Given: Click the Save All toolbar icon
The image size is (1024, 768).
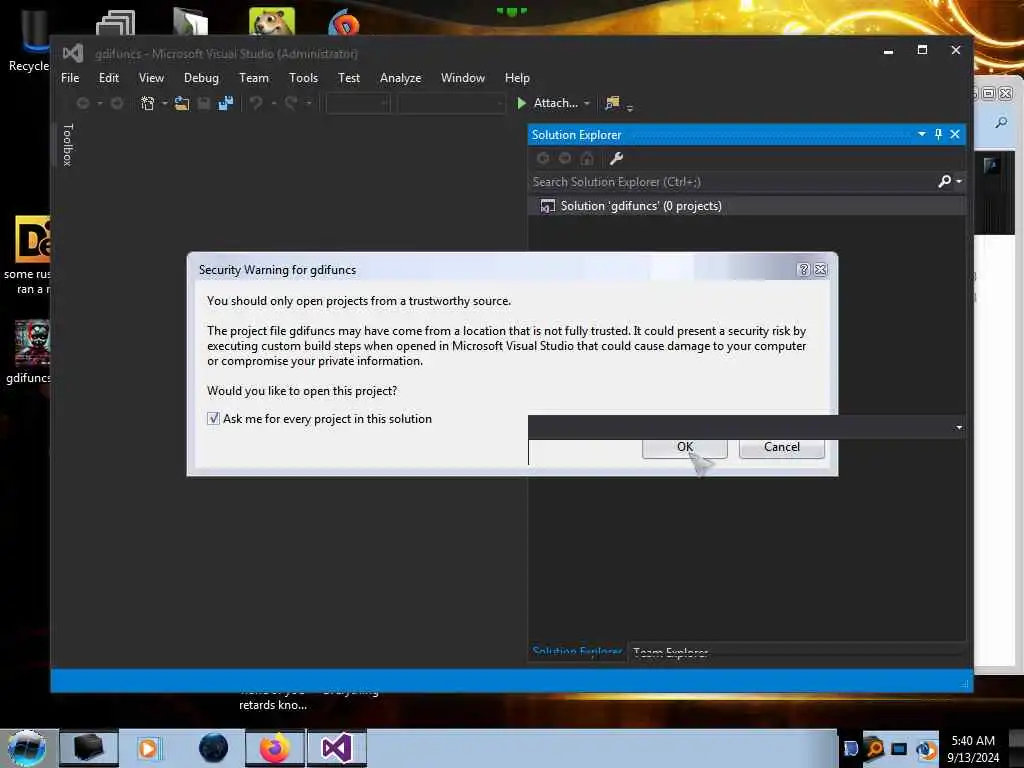Looking at the screenshot, I should 225,103.
